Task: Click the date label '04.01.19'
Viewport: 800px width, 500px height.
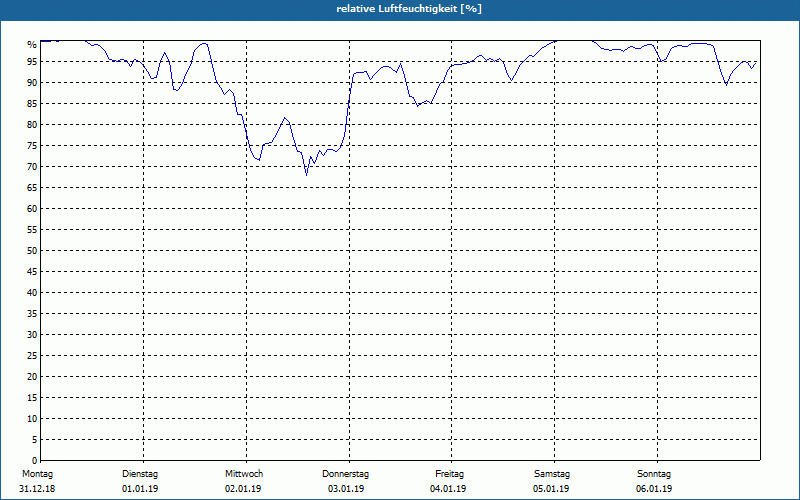Action: click(448, 489)
